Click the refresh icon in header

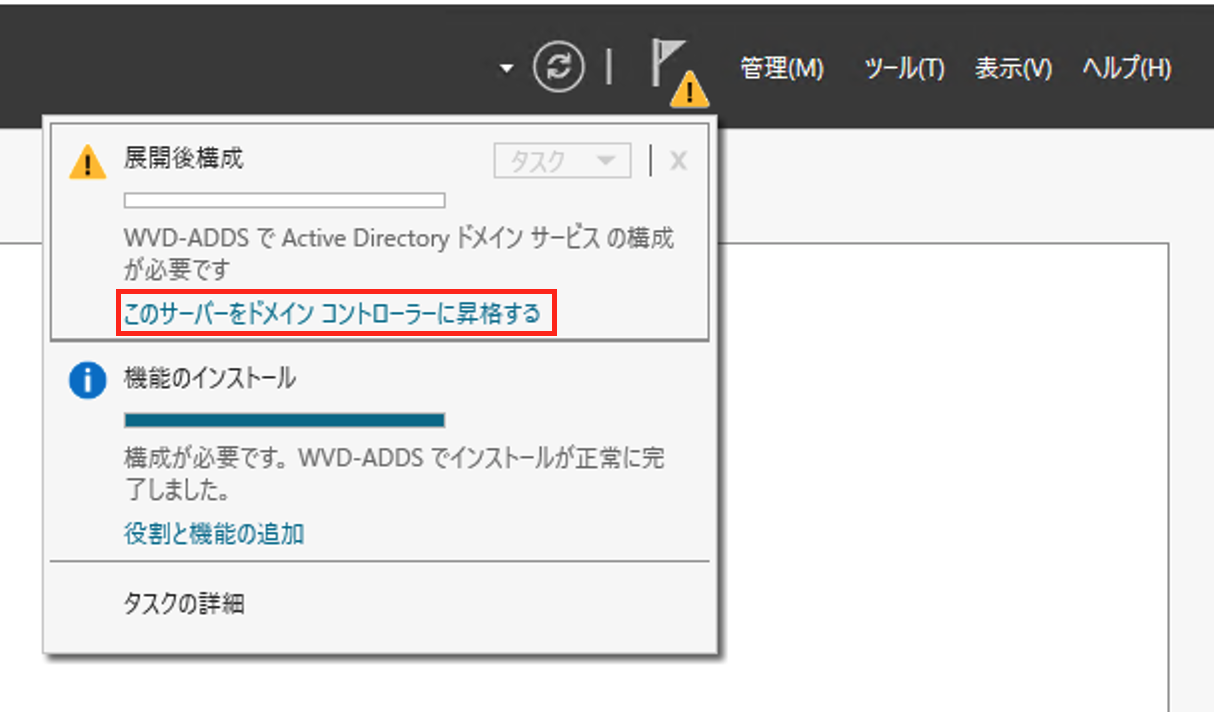(560, 67)
